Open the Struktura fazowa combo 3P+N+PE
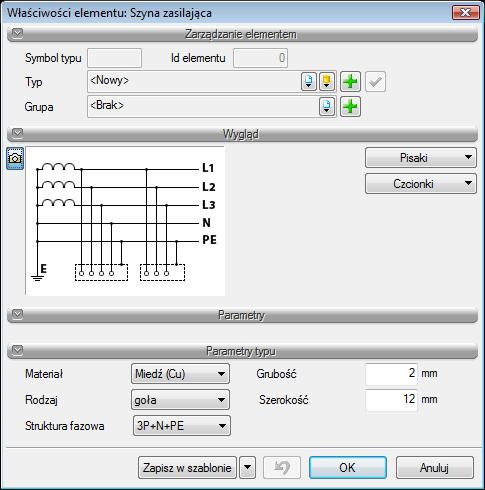This screenshot has width=485, height=490. 182,426
